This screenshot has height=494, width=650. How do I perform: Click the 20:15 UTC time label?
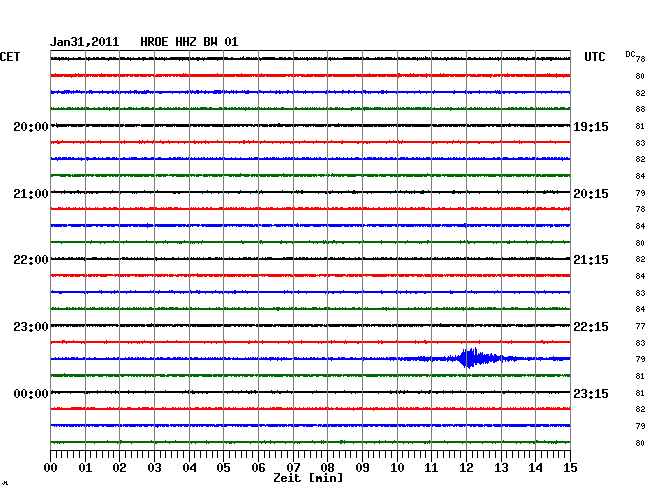[x=591, y=194]
